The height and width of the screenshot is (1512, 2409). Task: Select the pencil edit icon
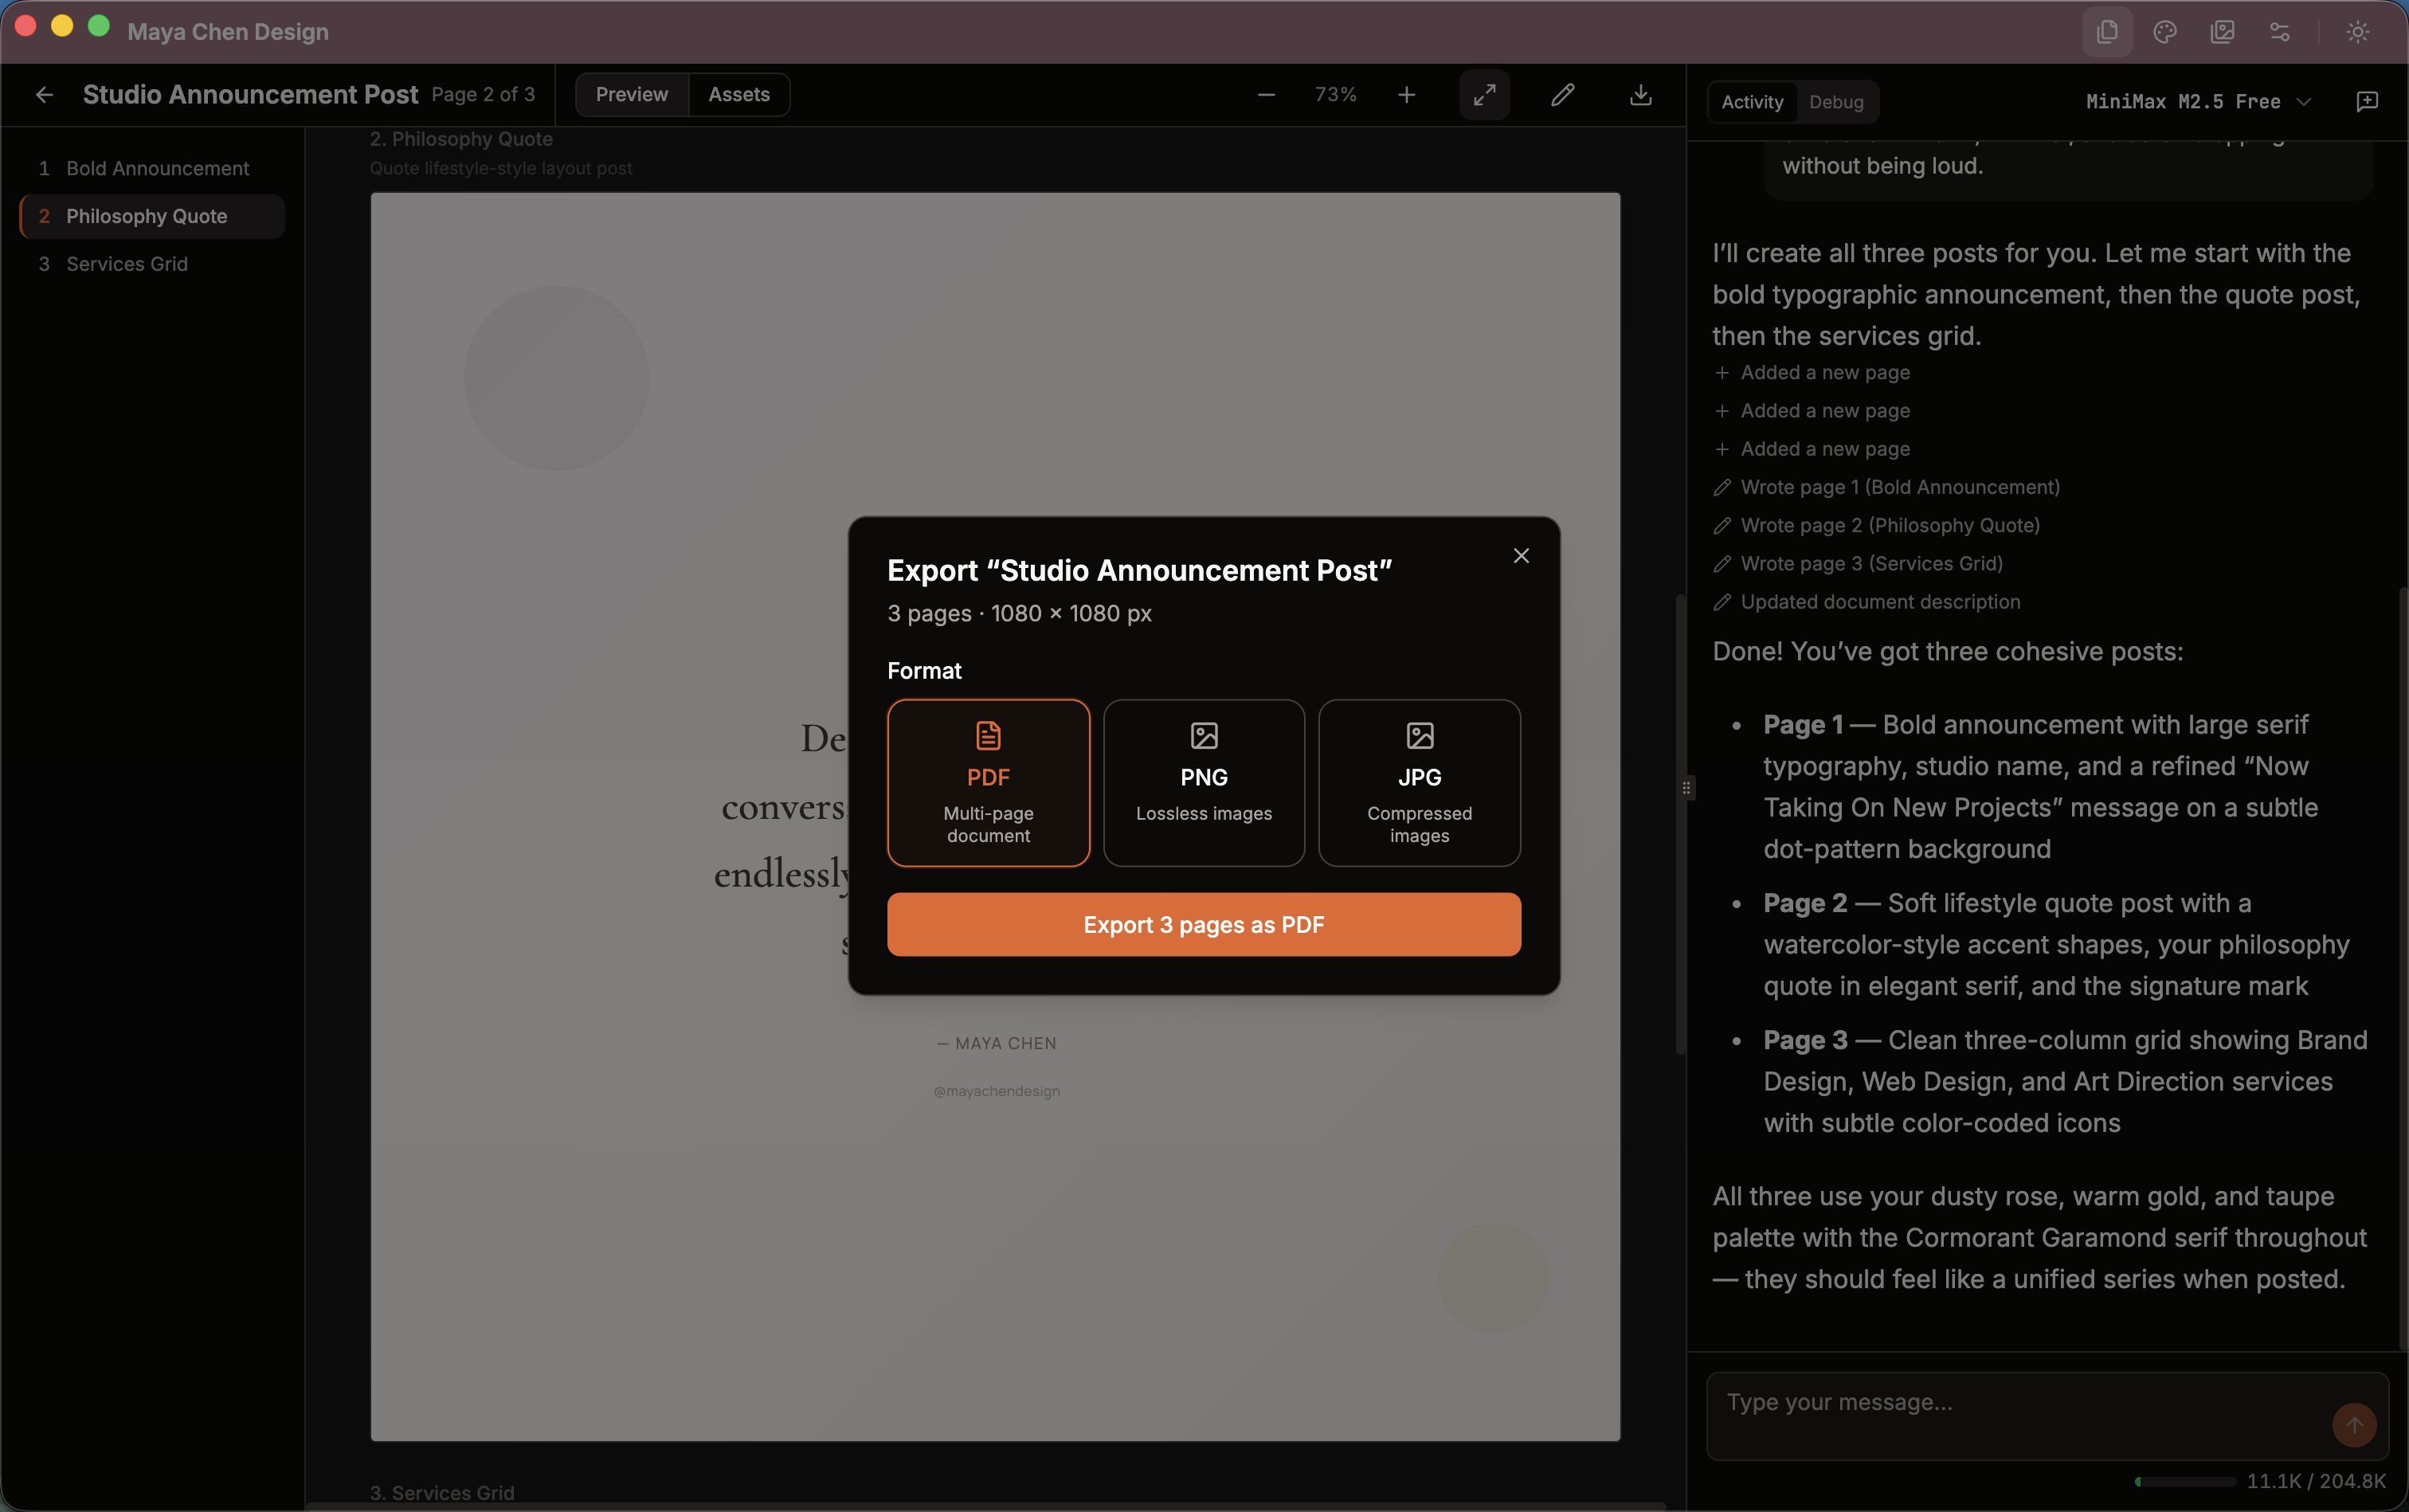point(1561,95)
